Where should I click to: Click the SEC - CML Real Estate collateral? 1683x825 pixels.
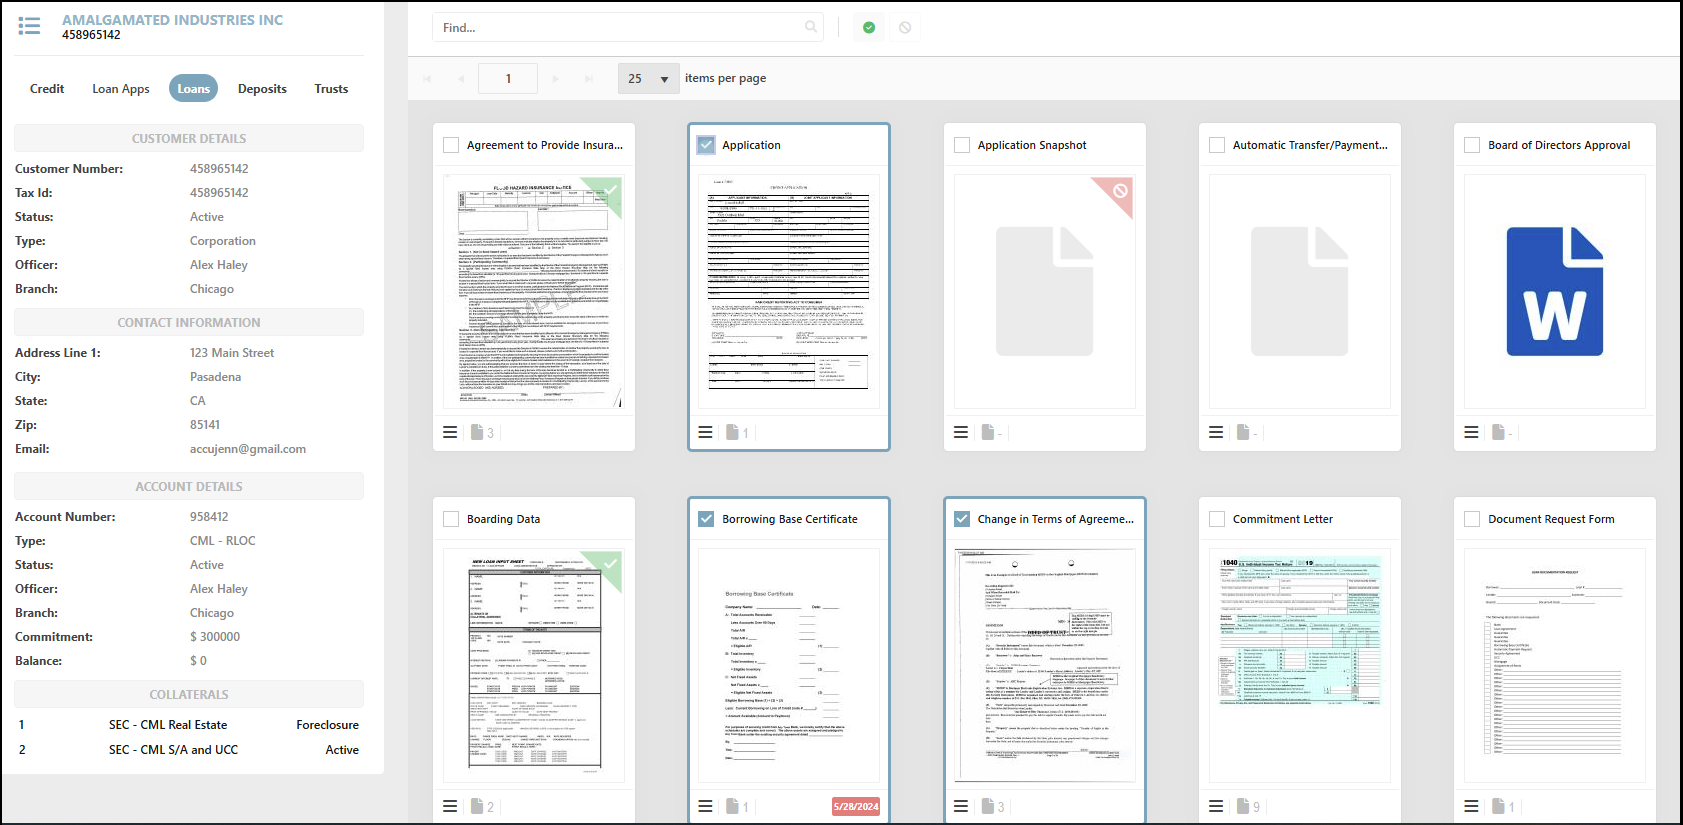[x=168, y=725]
